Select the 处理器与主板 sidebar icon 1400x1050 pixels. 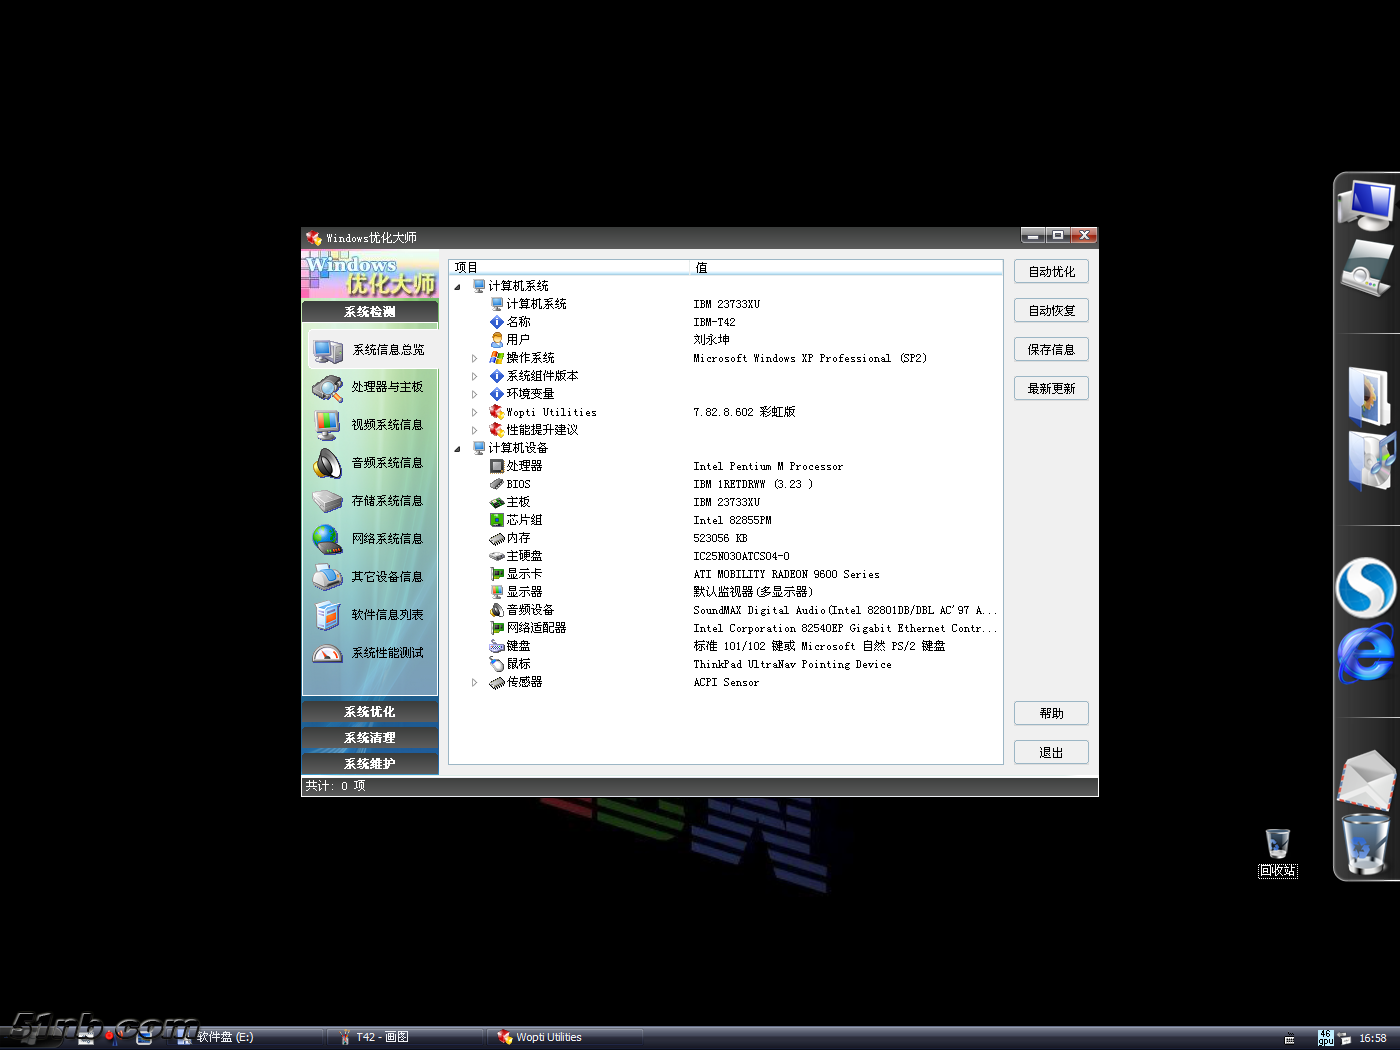(328, 388)
